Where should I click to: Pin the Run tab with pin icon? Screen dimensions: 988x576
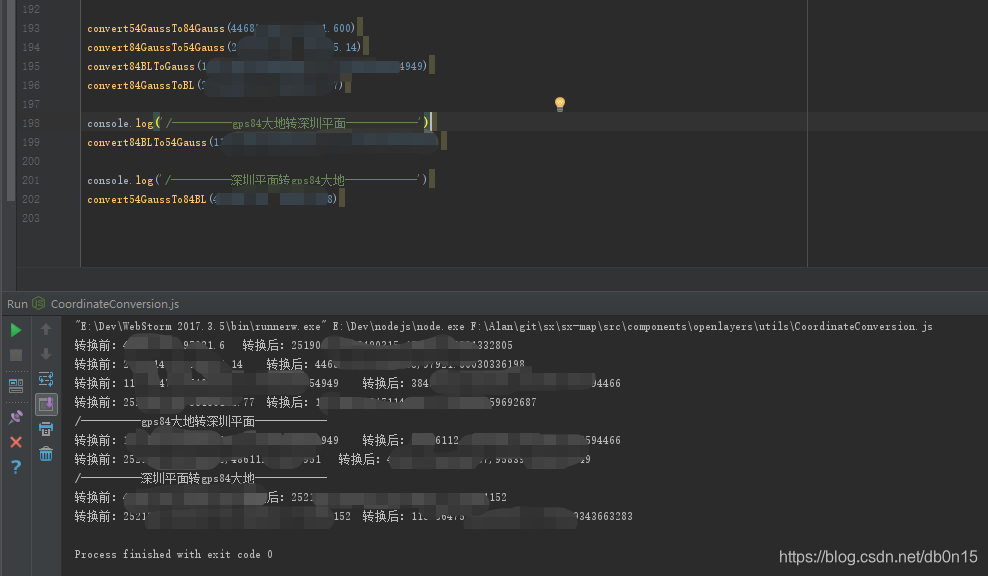pos(16,417)
